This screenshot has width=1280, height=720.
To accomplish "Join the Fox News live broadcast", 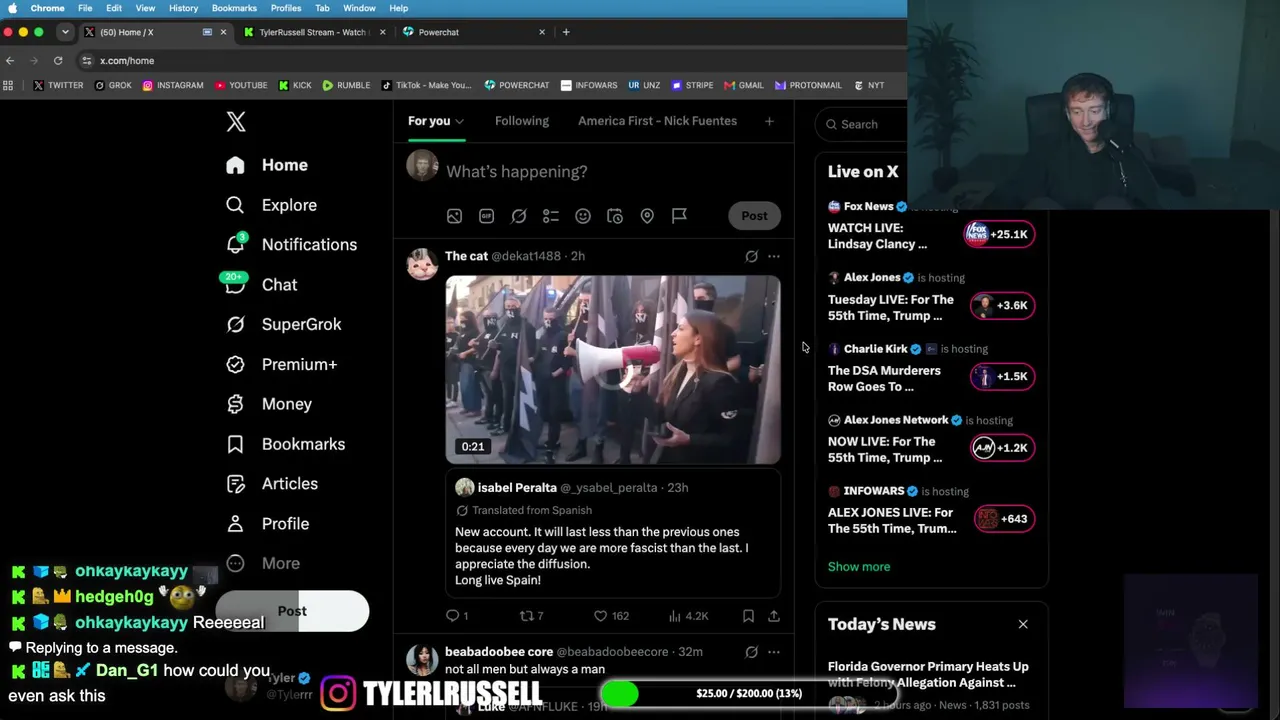I will pyautogui.click(x=999, y=234).
